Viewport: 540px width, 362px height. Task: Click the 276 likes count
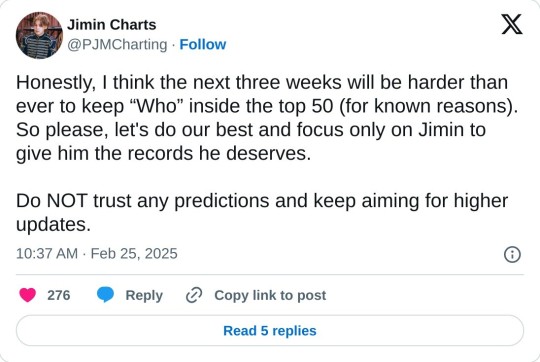coord(59,296)
